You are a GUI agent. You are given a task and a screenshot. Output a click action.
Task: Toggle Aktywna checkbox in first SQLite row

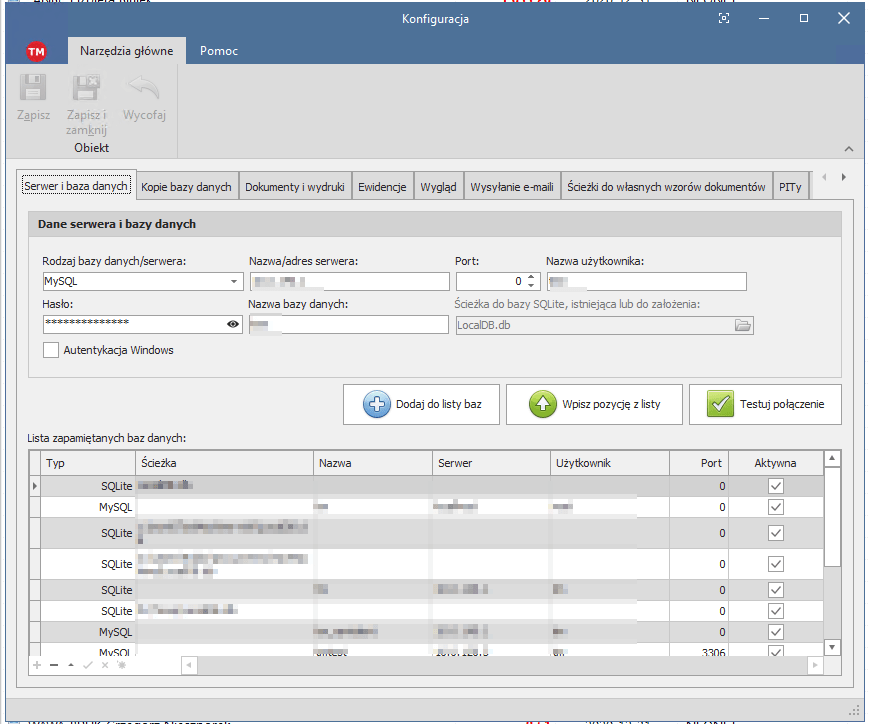775,486
